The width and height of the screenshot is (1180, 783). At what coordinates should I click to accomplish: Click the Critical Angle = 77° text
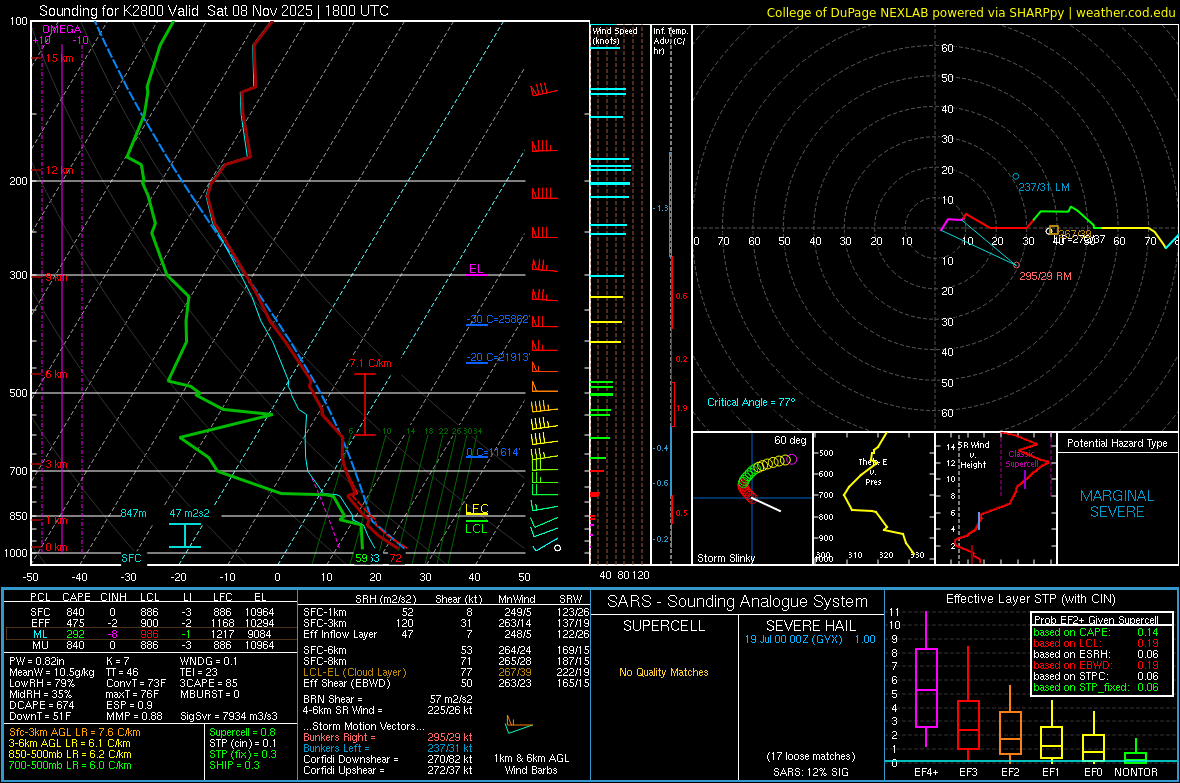(x=751, y=402)
